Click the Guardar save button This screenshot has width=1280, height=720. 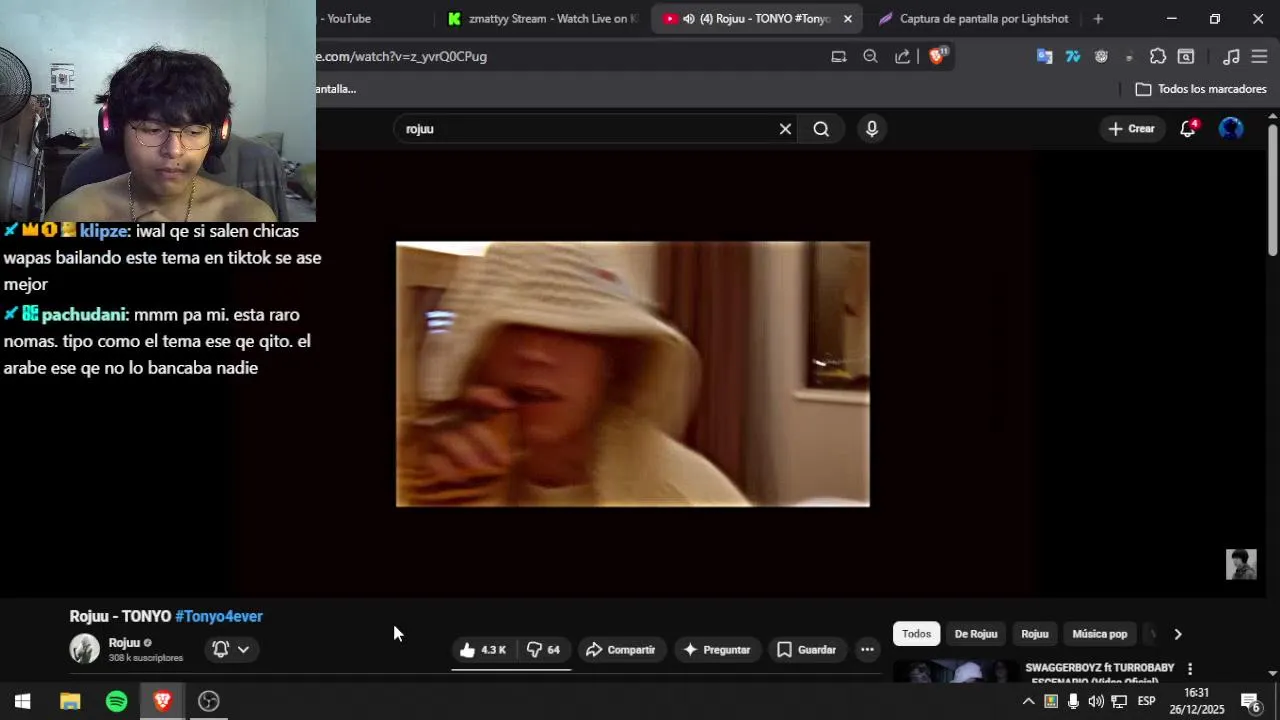(x=807, y=650)
